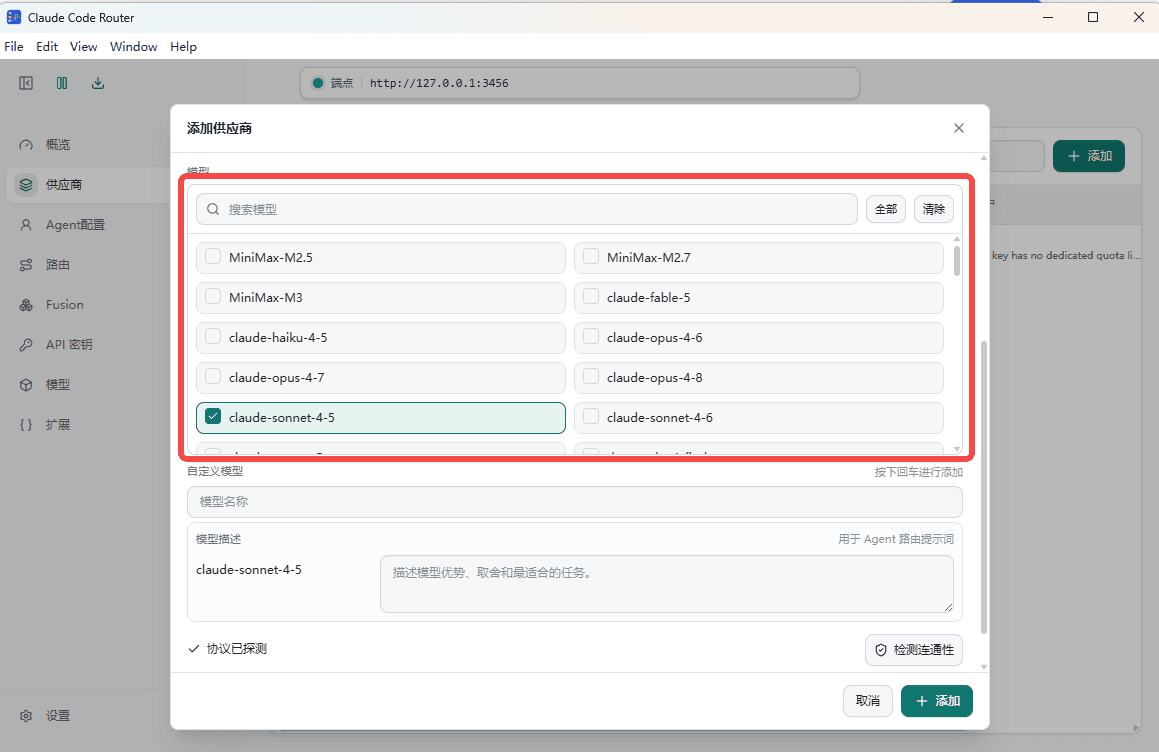Open the File menu

(x=13, y=47)
